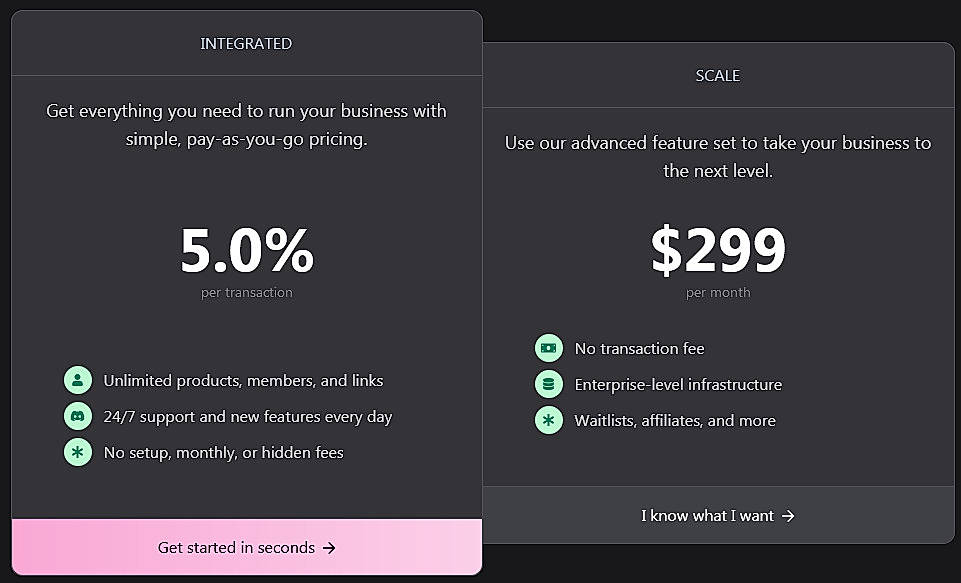Click the advanced feature set description text
This screenshot has width=961, height=583.
coord(717,157)
